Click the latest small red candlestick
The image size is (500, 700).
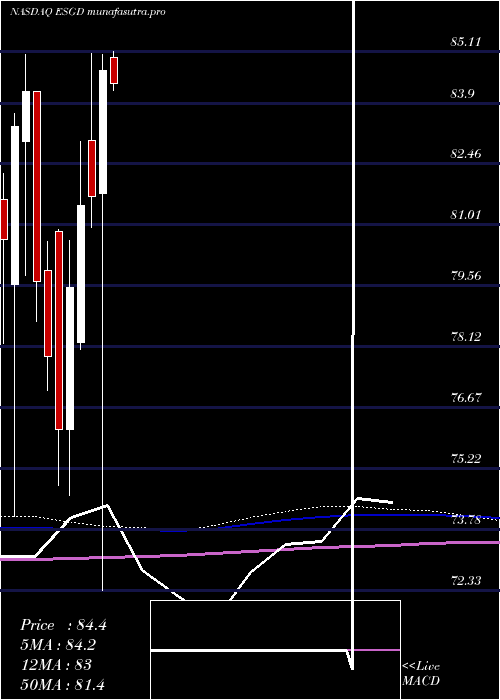click(114, 70)
